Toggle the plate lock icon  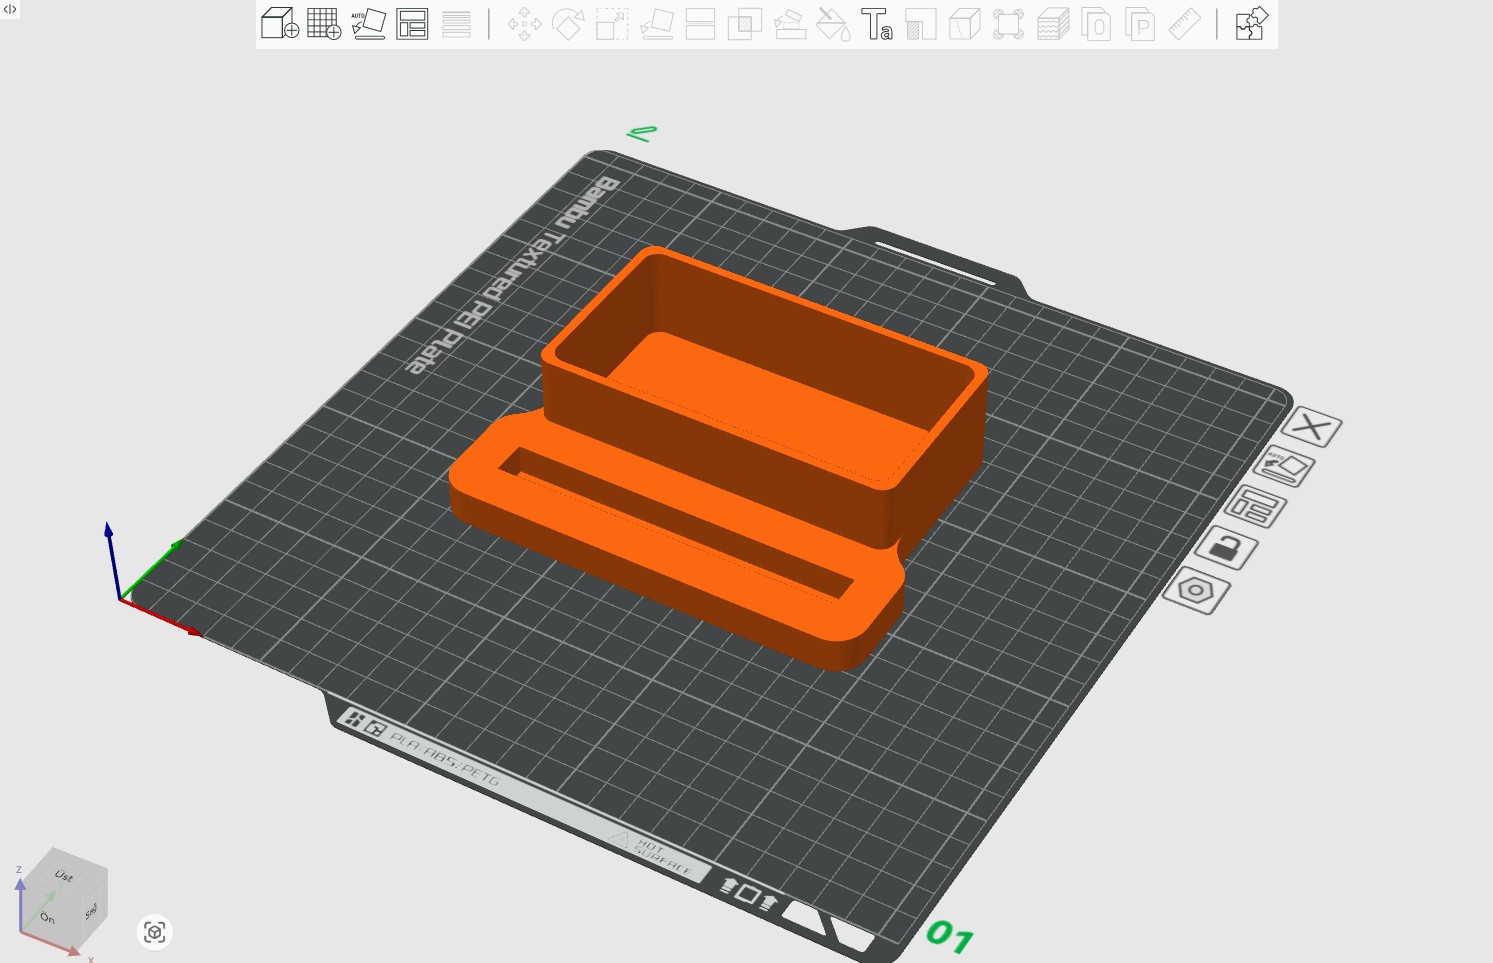pyautogui.click(x=1225, y=548)
